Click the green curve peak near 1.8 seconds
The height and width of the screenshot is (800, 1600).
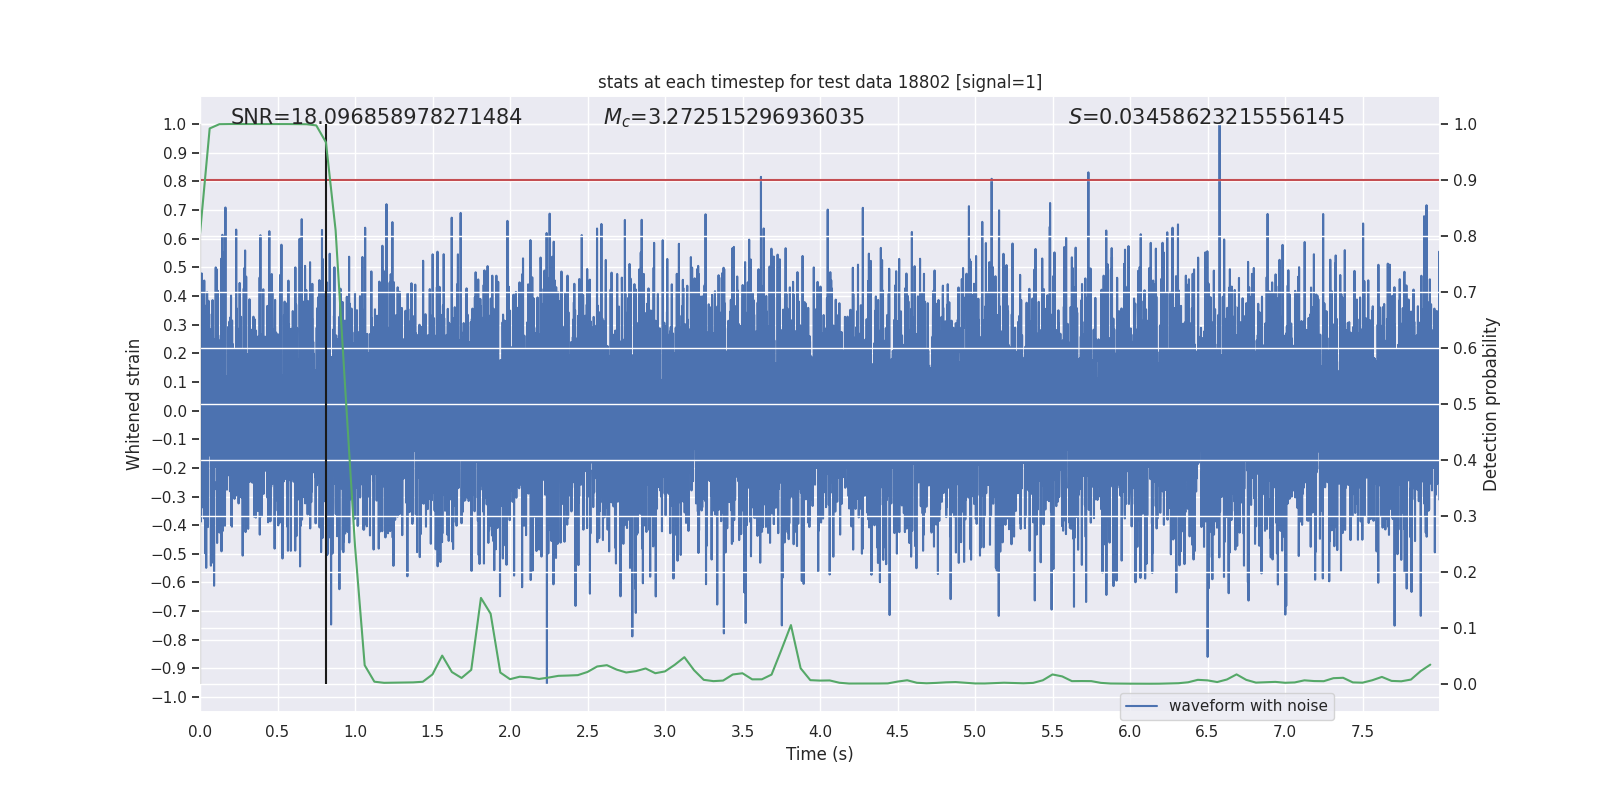pos(481,599)
